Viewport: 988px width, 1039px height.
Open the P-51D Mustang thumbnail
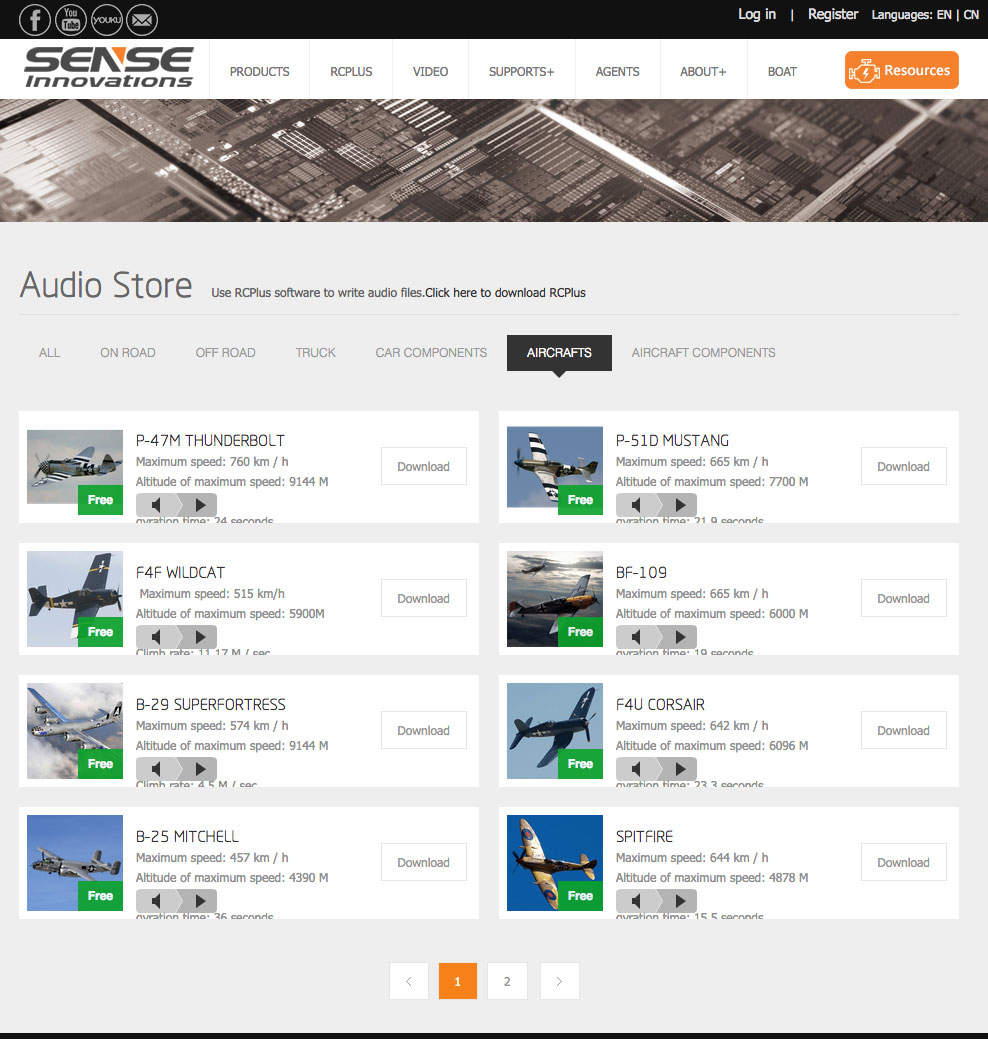coord(555,467)
